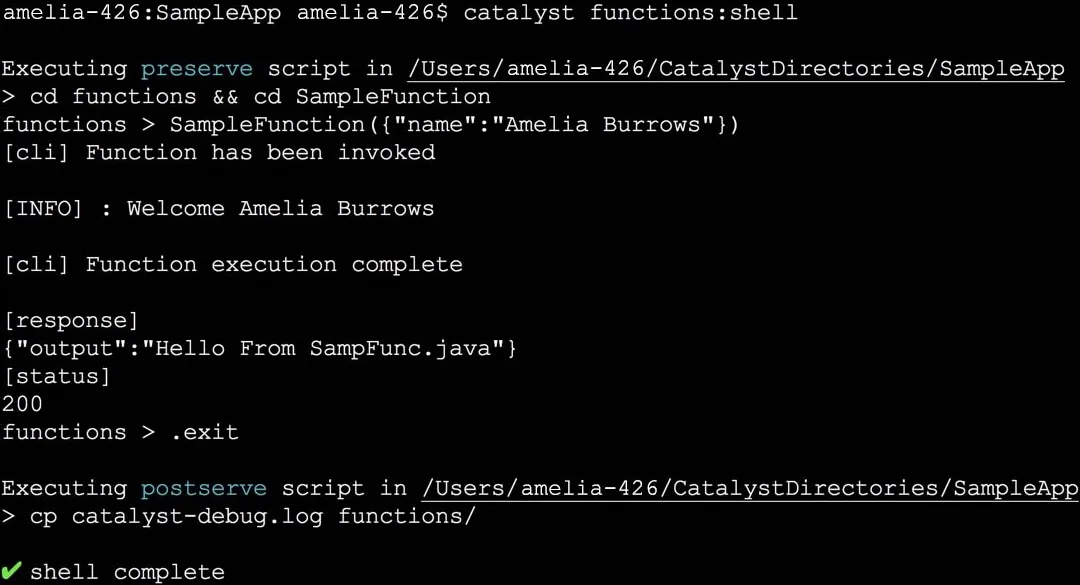This screenshot has width=1080, height=585.
Task: Click the .exit command line
Action: [x=121, y=432]
